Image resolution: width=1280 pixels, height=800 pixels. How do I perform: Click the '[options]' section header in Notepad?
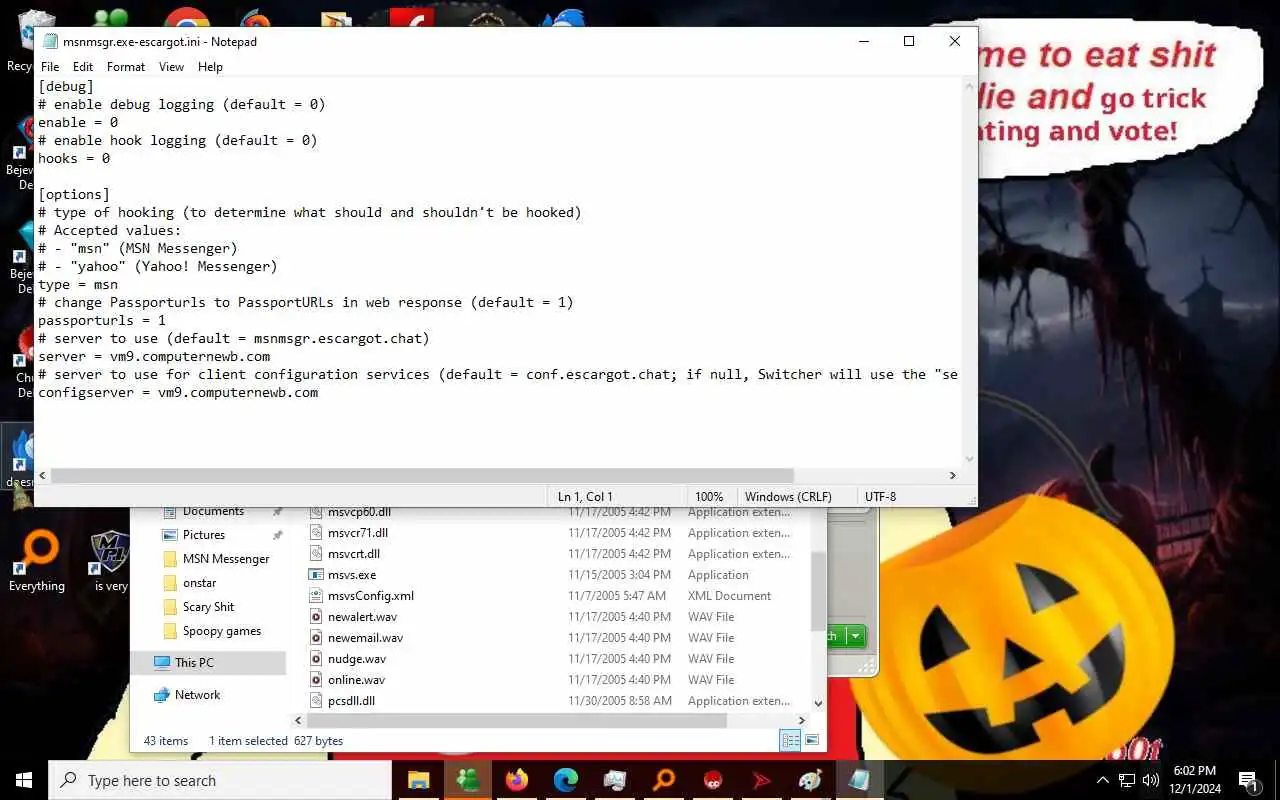point(74,194)
